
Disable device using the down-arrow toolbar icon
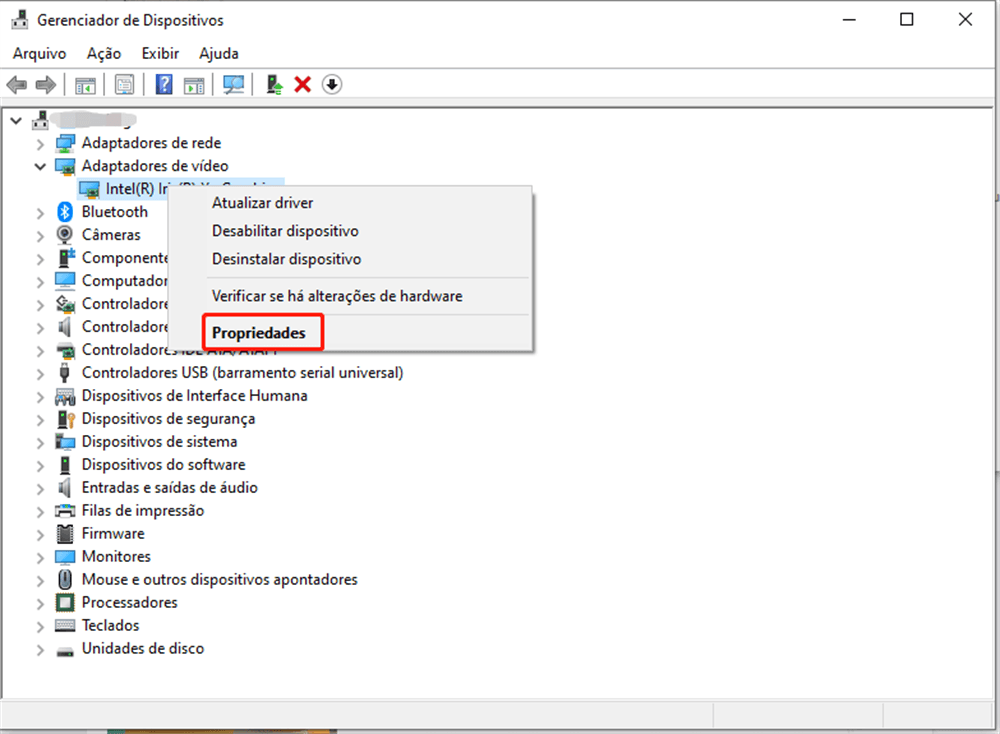pos(331,84)
